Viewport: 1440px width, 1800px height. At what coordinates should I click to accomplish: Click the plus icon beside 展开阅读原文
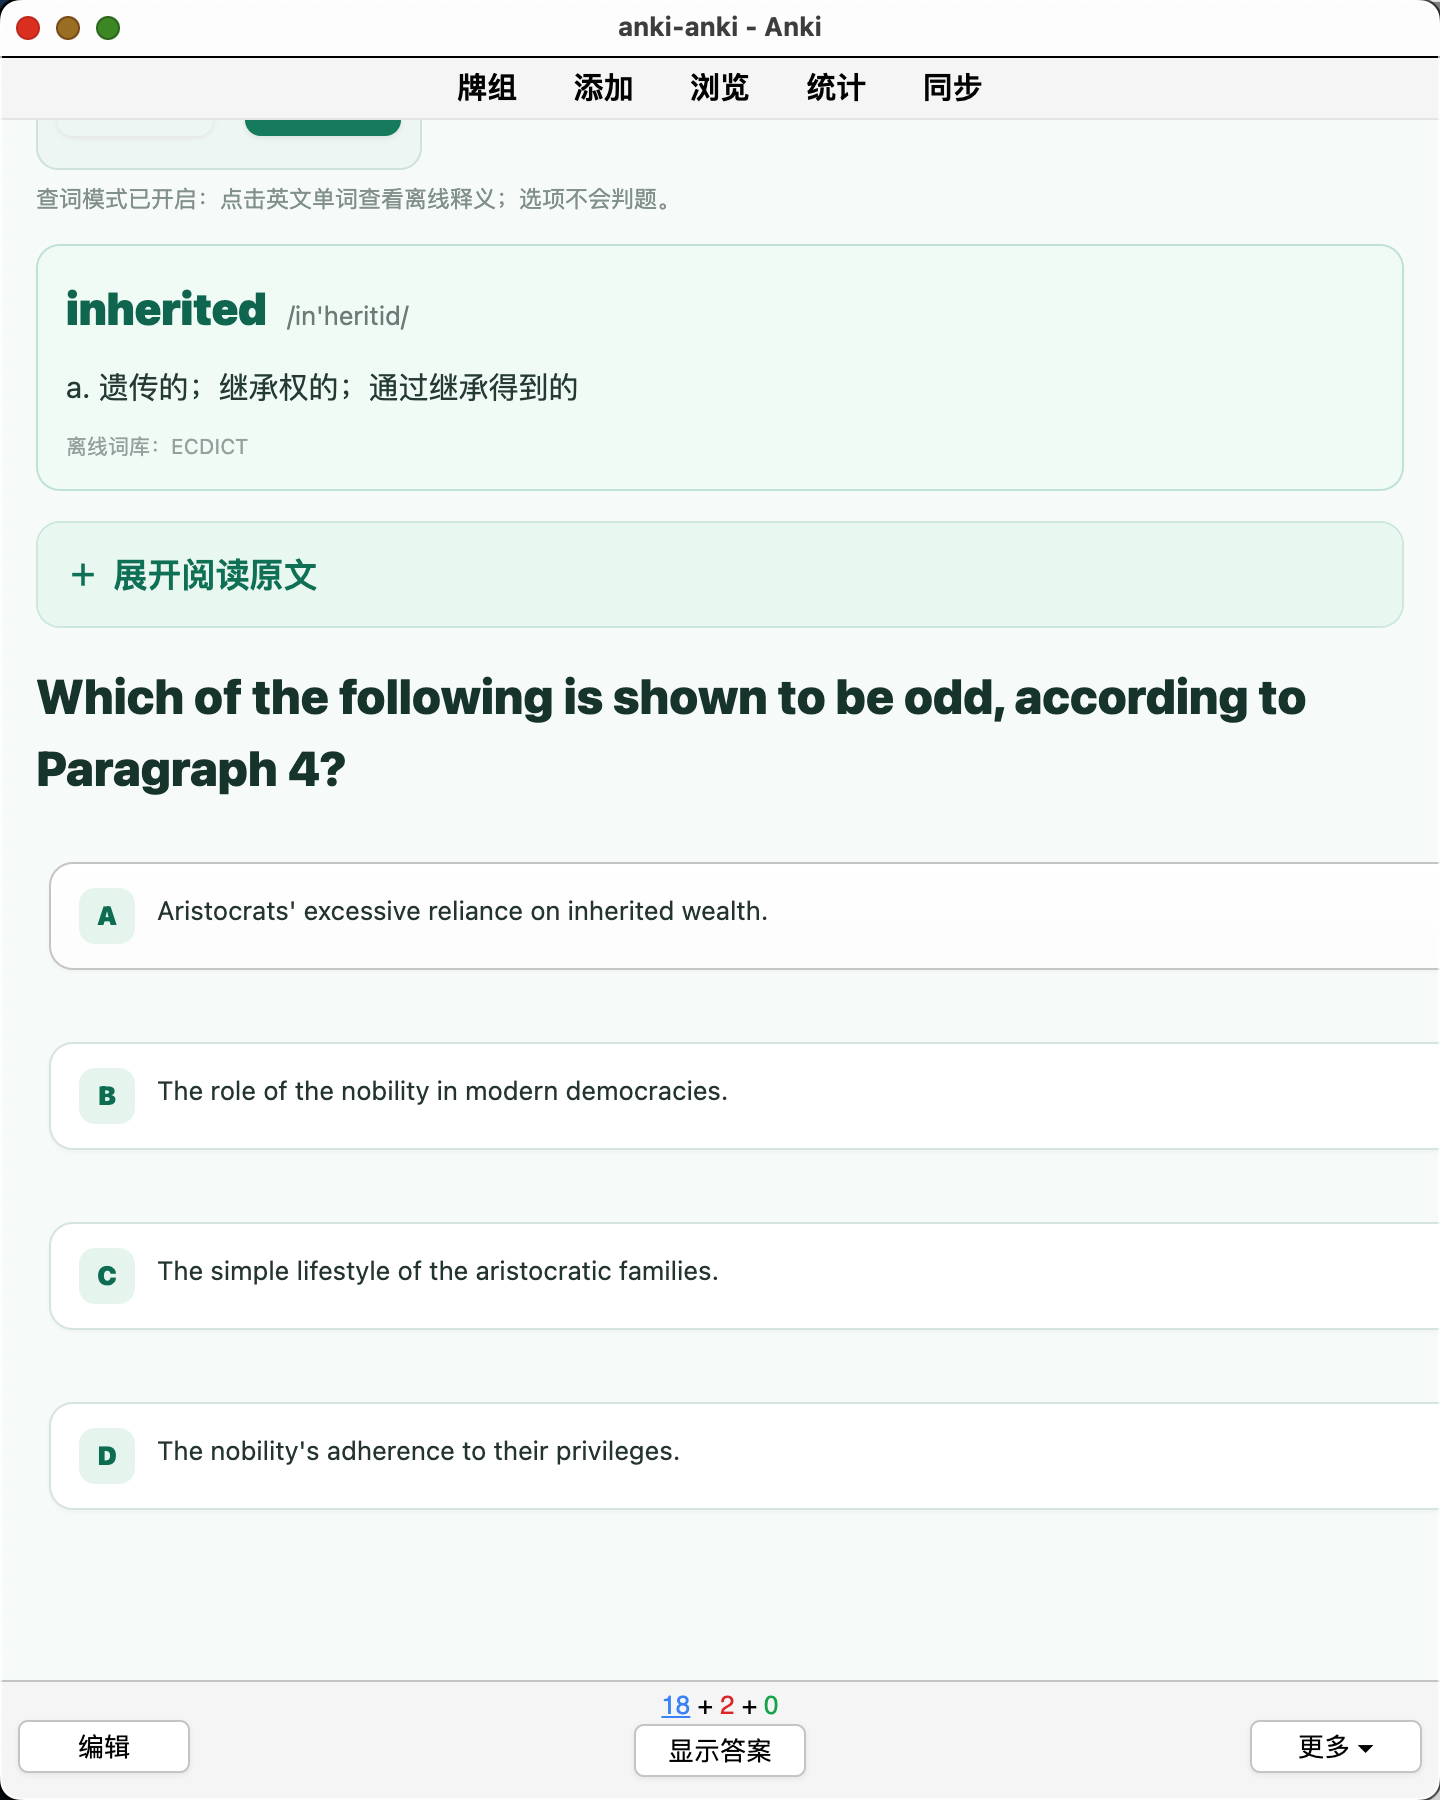(83, 575)
